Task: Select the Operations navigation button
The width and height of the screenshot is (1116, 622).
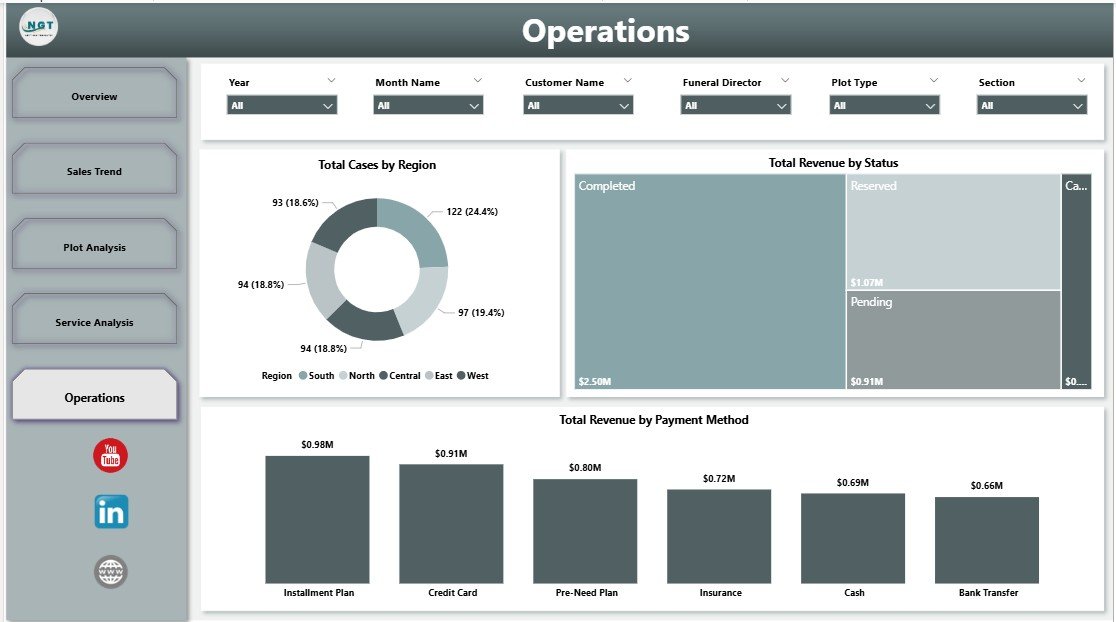Action: point(94,396)
